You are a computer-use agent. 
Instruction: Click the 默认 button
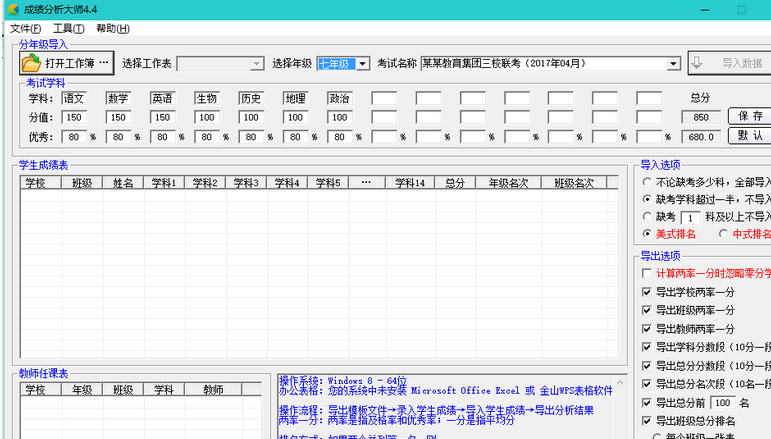pyautogui.click(x=750, y=136)
